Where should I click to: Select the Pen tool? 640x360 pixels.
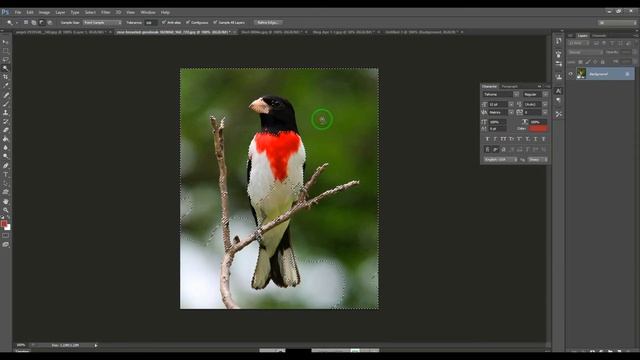pos(5,166)
